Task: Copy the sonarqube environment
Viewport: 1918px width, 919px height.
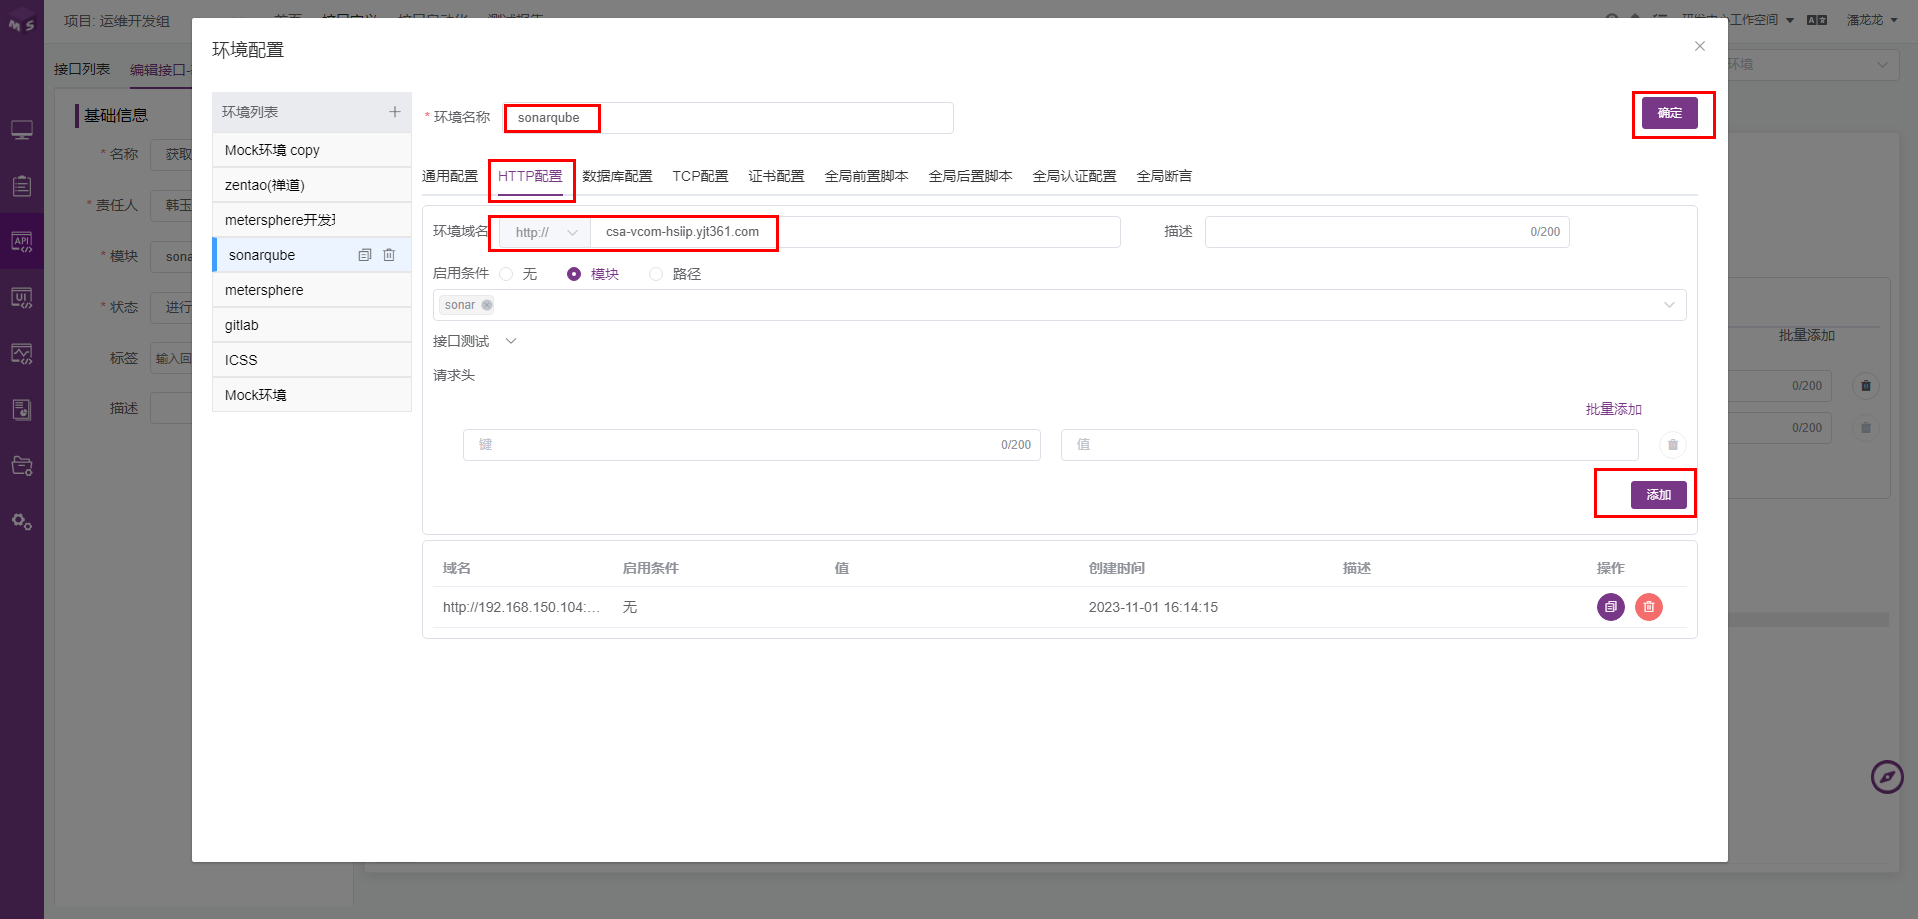Action: (x=365, y=255)
